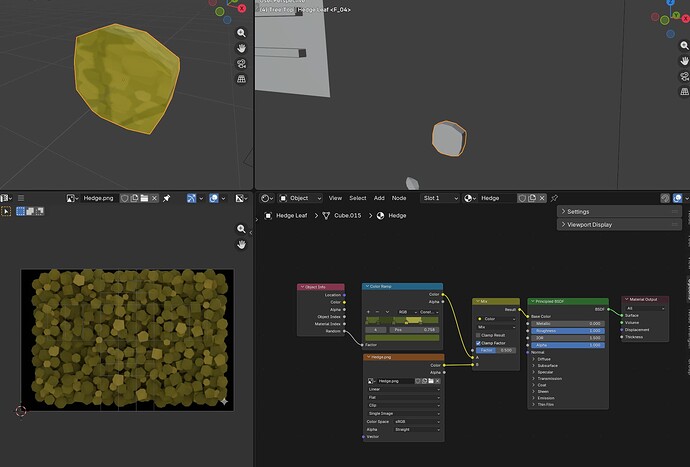This screenshot has height=467, width=690.
Task: Open image browse dropdown beside Hedge.png field
Action: coord(72,199)
